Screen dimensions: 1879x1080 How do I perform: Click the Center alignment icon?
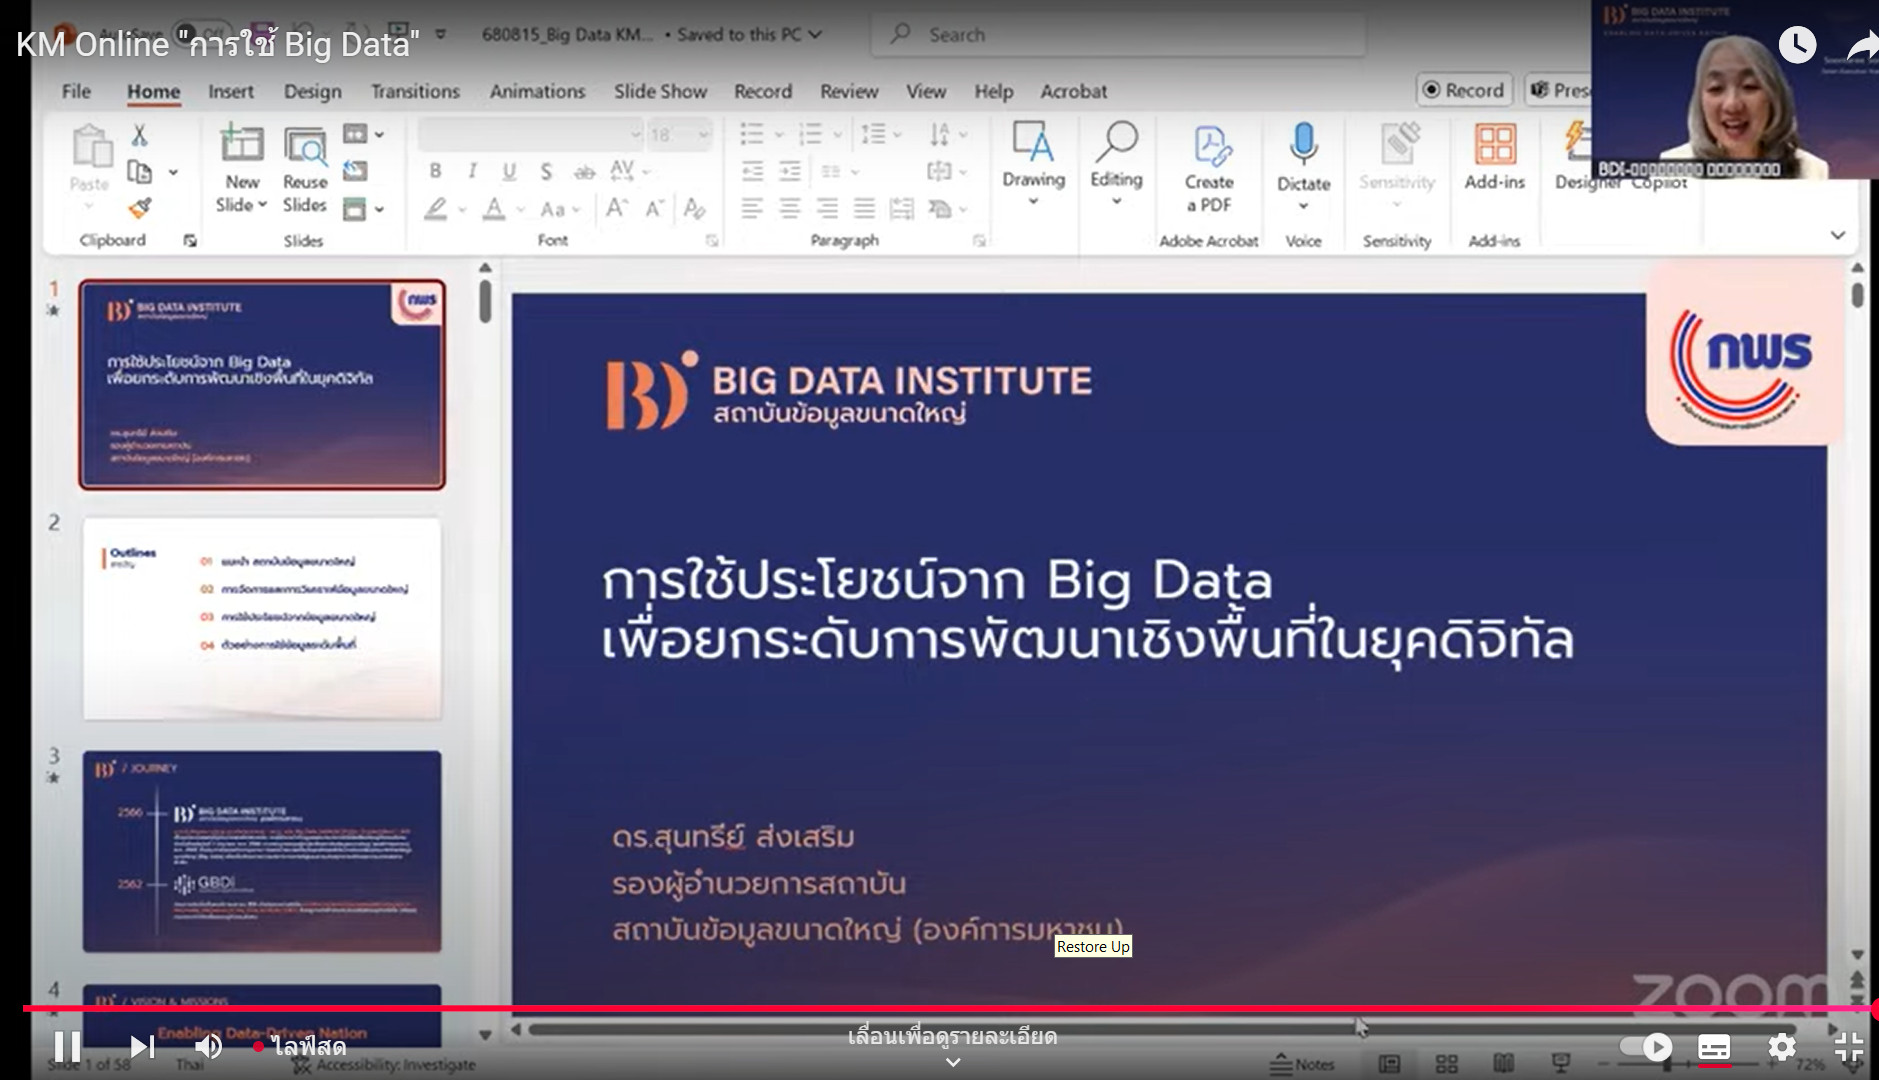click(x=790, y=208)
